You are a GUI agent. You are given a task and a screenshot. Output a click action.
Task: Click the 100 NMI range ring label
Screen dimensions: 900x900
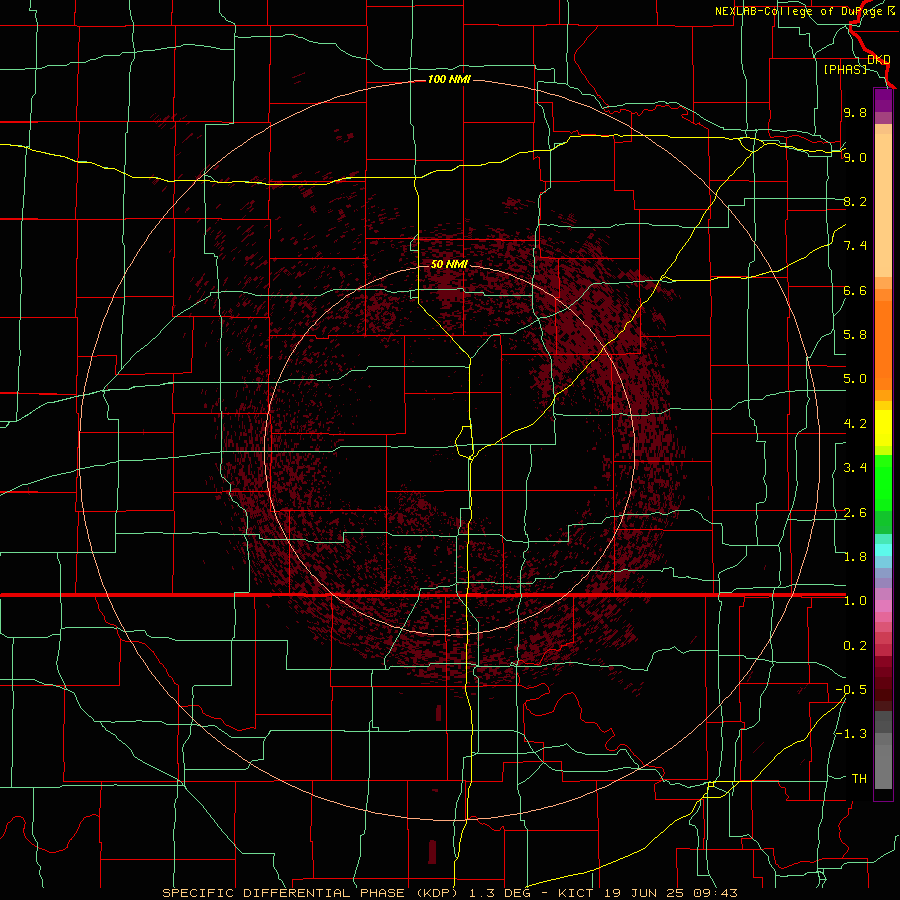pos(449,79)
